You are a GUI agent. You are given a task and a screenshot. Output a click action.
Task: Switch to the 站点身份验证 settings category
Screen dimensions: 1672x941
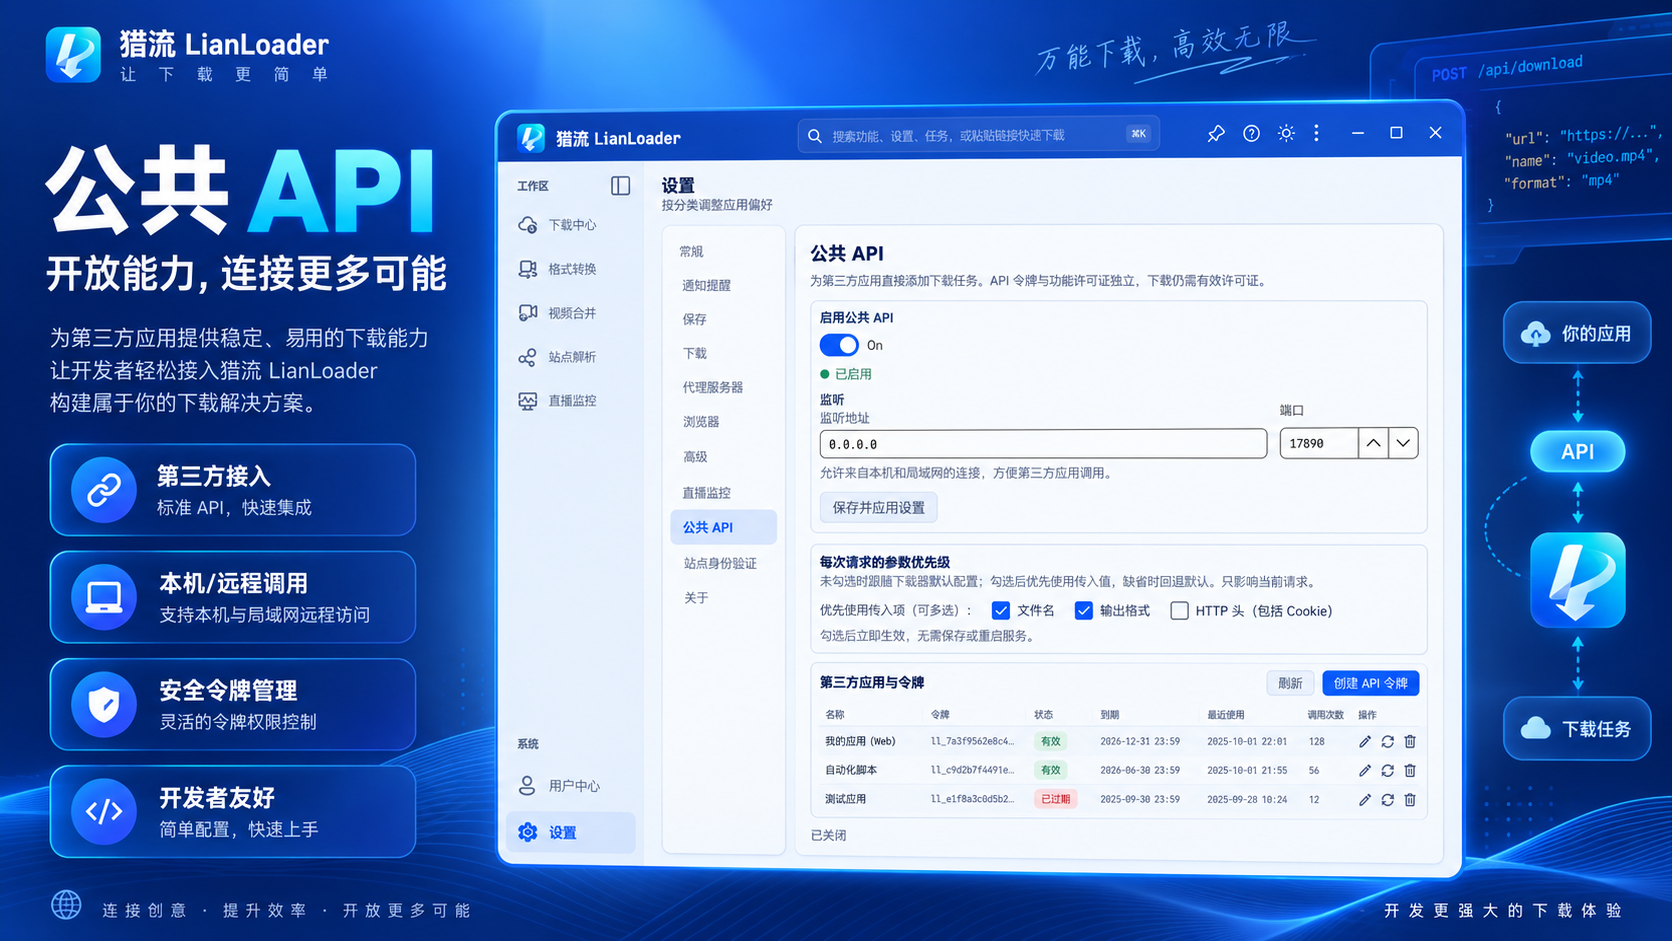pyautogui.click(x=720, y=564)
